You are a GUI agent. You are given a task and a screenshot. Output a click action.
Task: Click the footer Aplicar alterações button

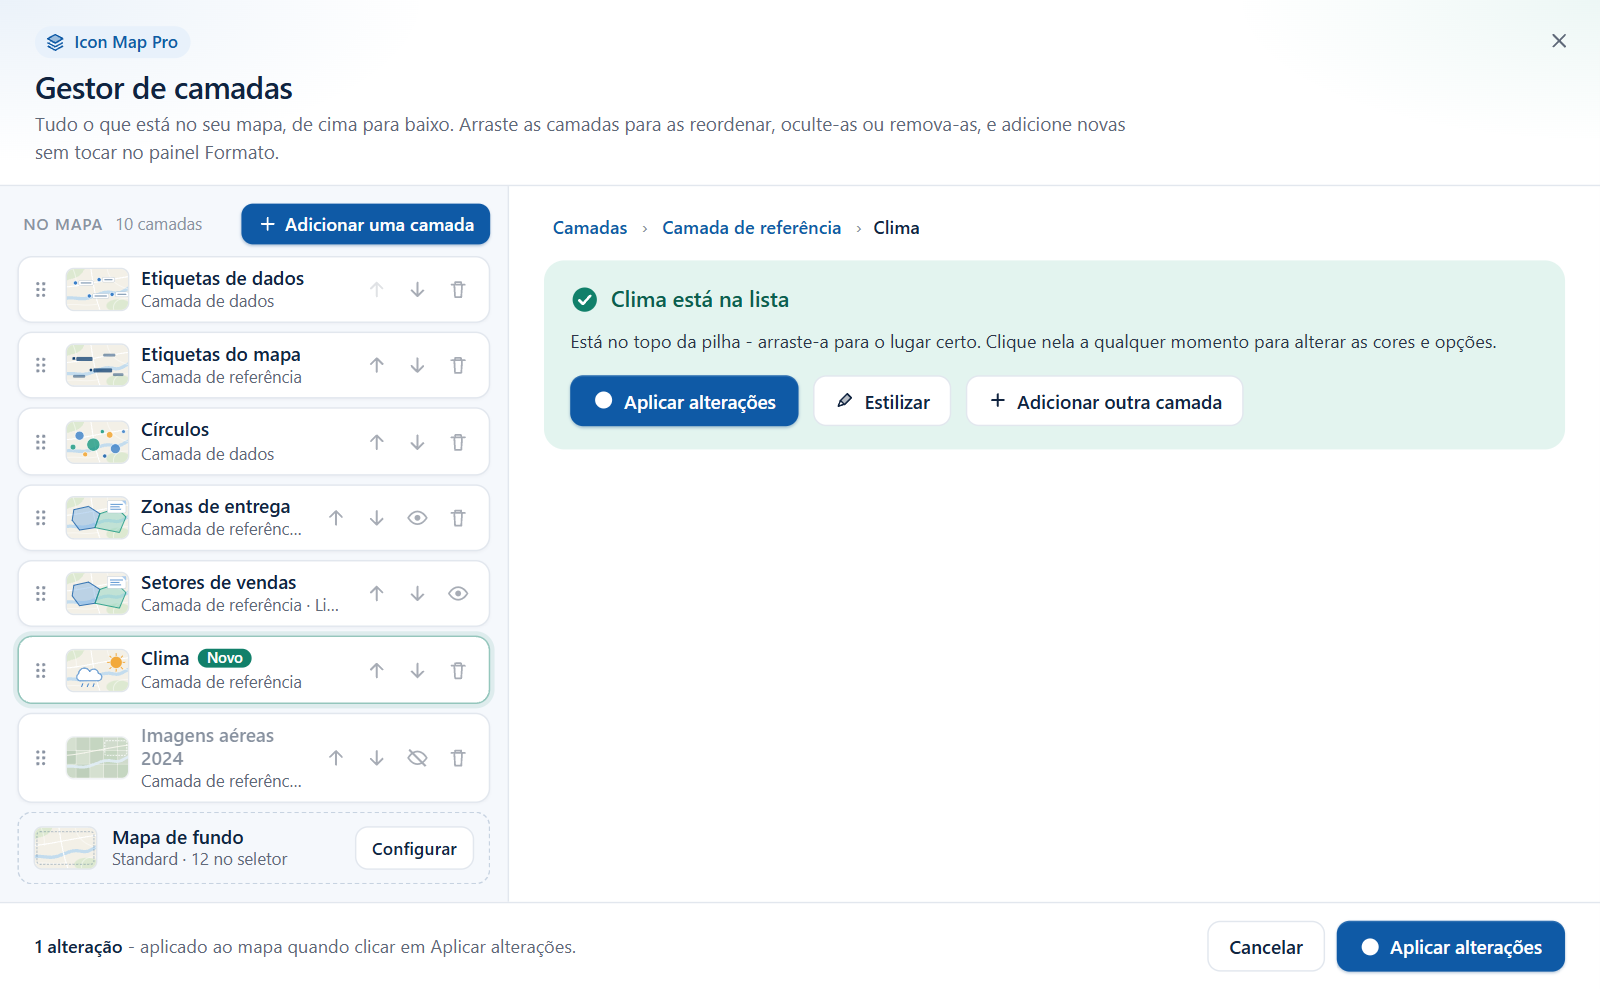1450,947
